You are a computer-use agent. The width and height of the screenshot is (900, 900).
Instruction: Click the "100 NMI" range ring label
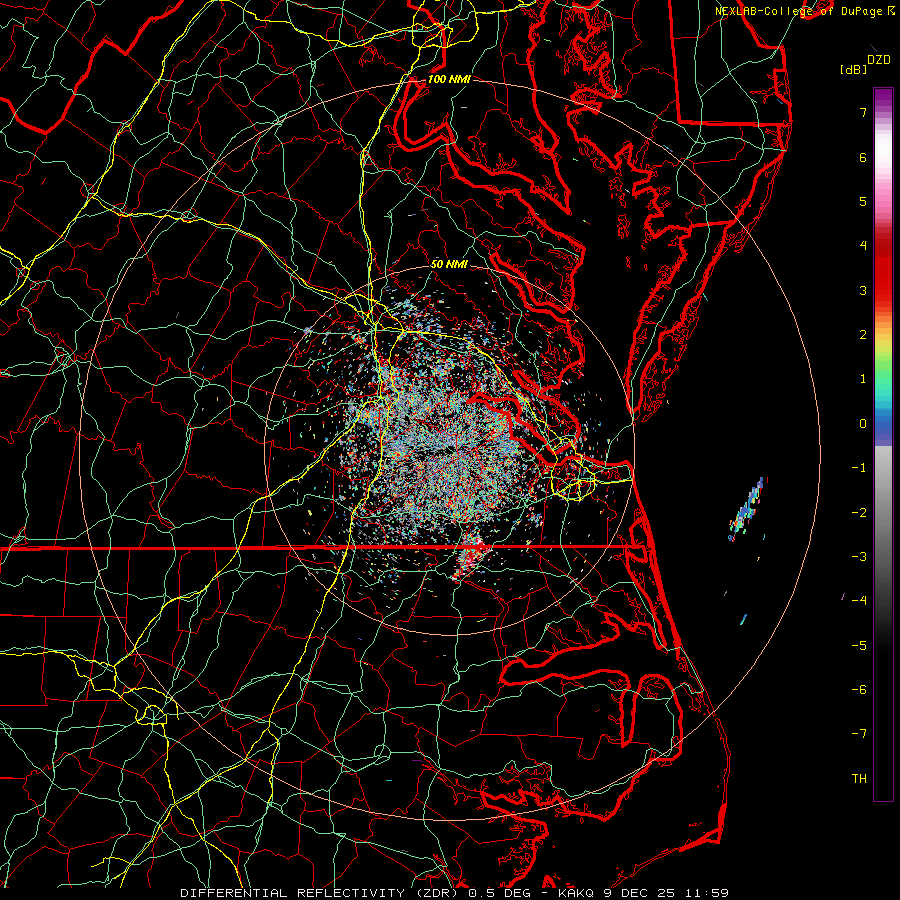[449, 79]
